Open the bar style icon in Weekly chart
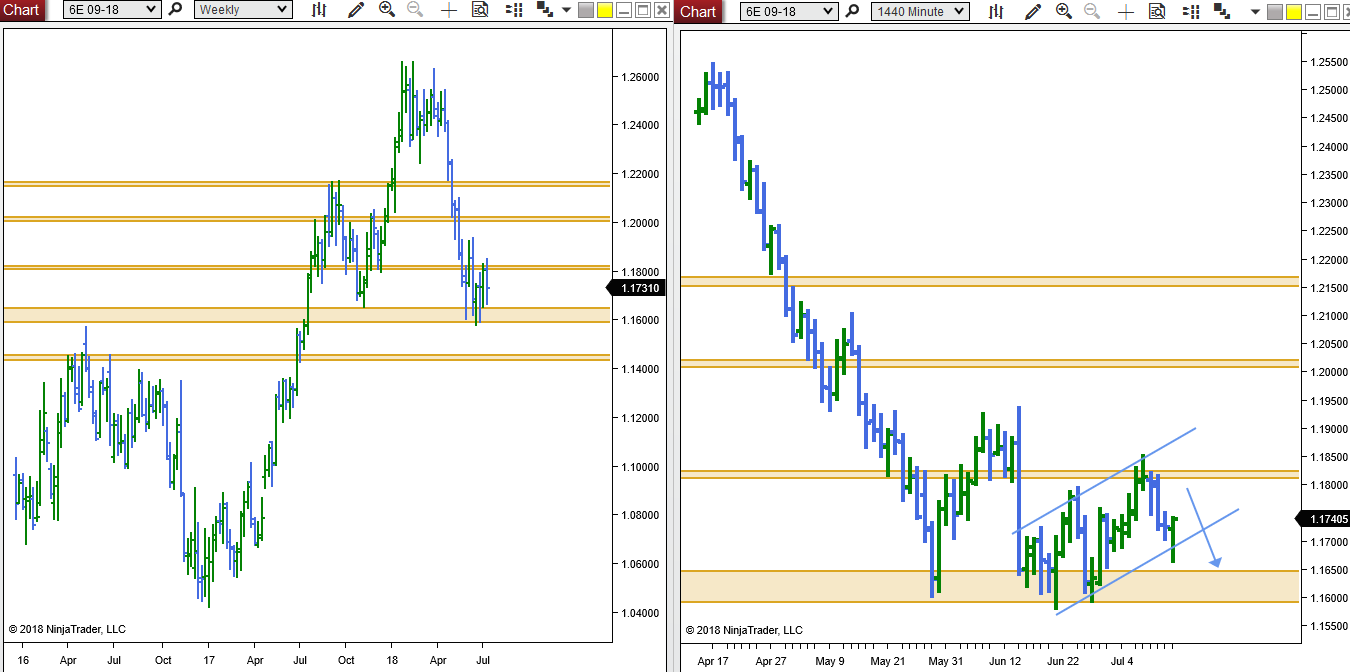Image resolution: width=1350 pixels, height=672 pixels. (319, 10)
